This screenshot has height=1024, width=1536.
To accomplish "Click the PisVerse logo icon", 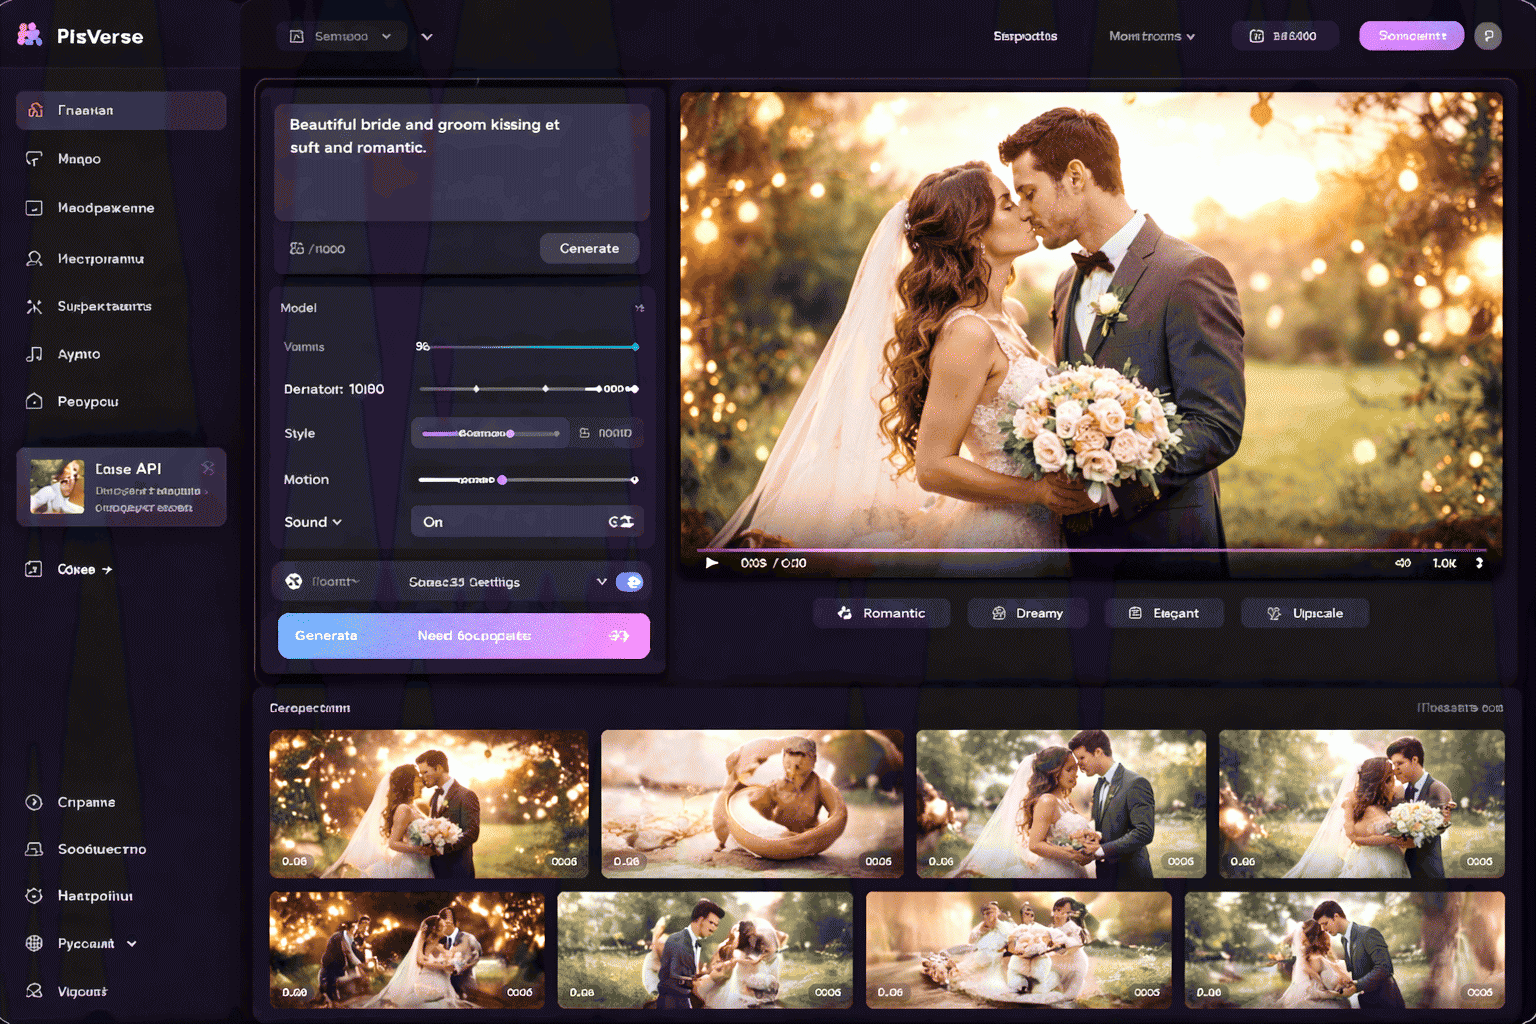I will coord(30,35).
